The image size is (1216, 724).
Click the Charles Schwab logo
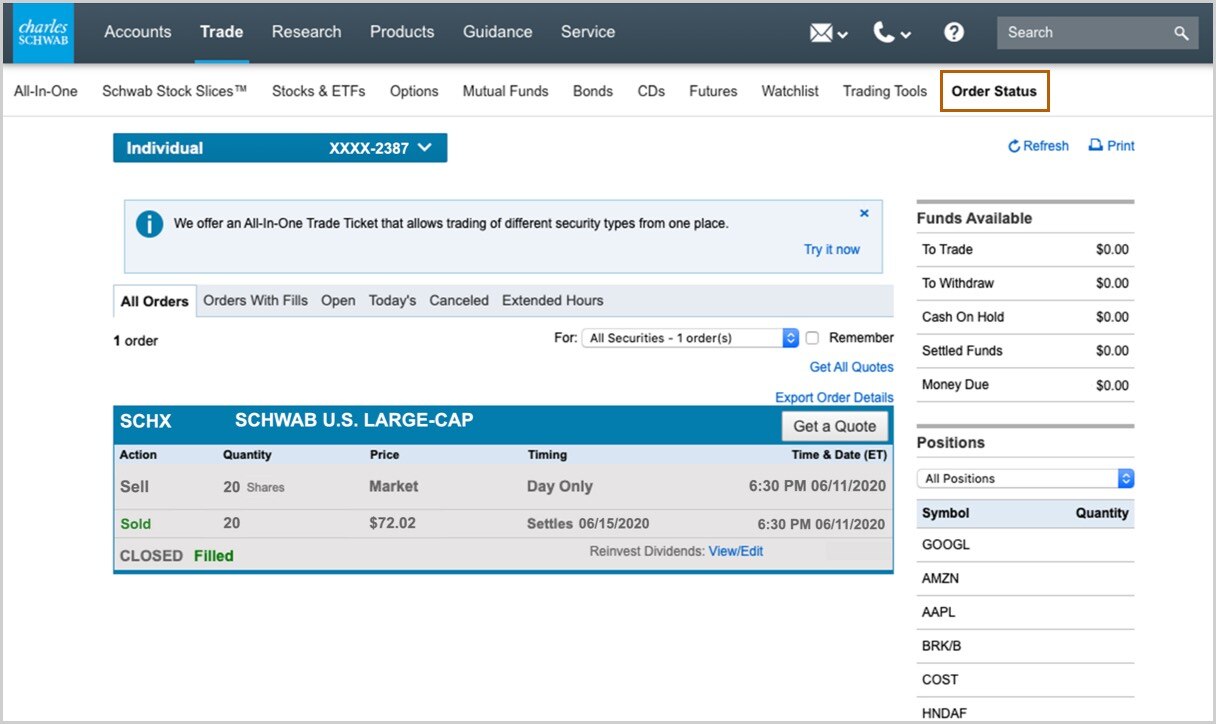click(x=43, y=33)
